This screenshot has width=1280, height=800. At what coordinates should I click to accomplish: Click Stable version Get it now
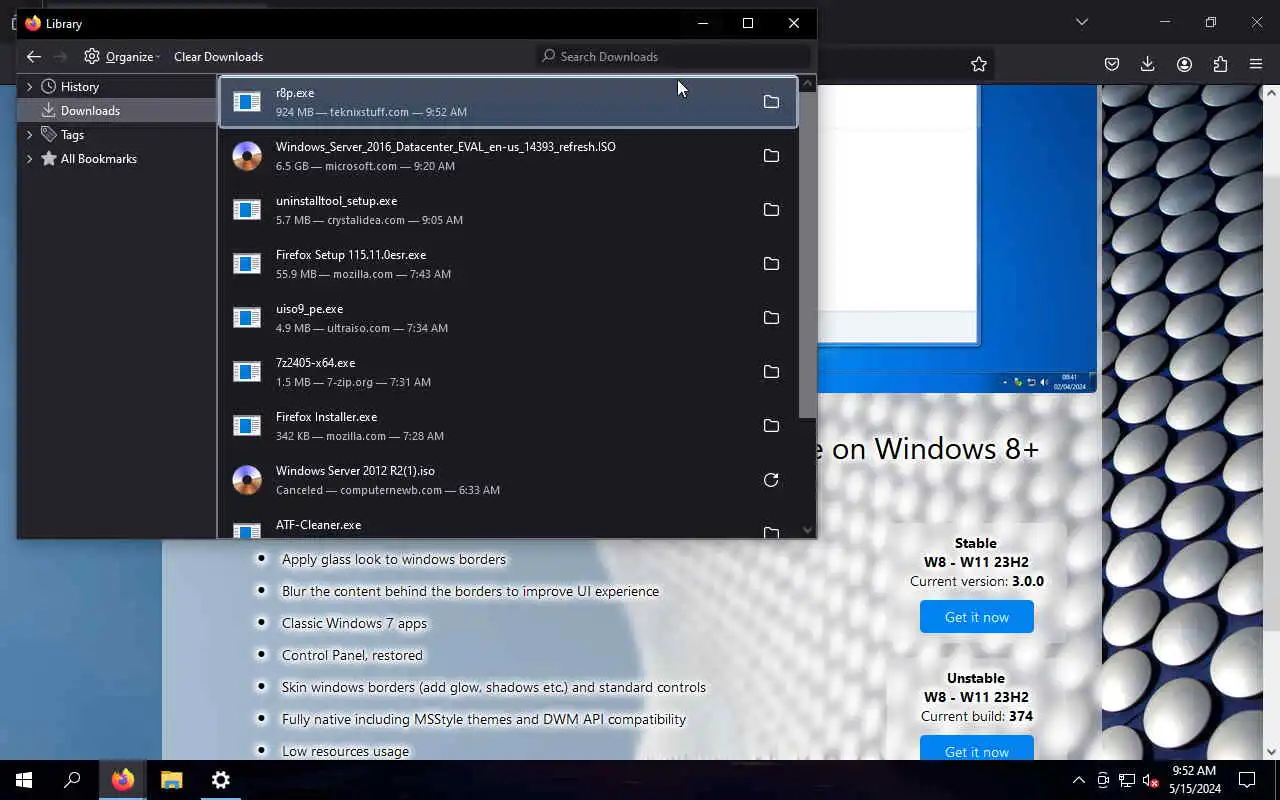977,617
